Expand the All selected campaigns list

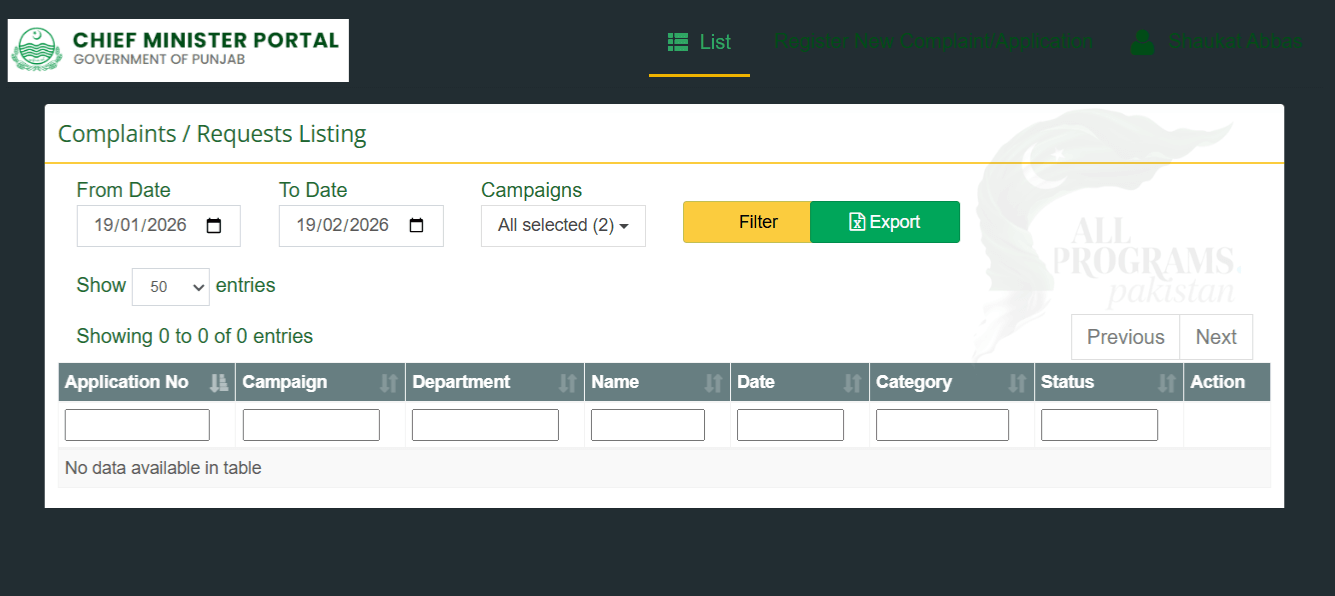tap(563, 226)
